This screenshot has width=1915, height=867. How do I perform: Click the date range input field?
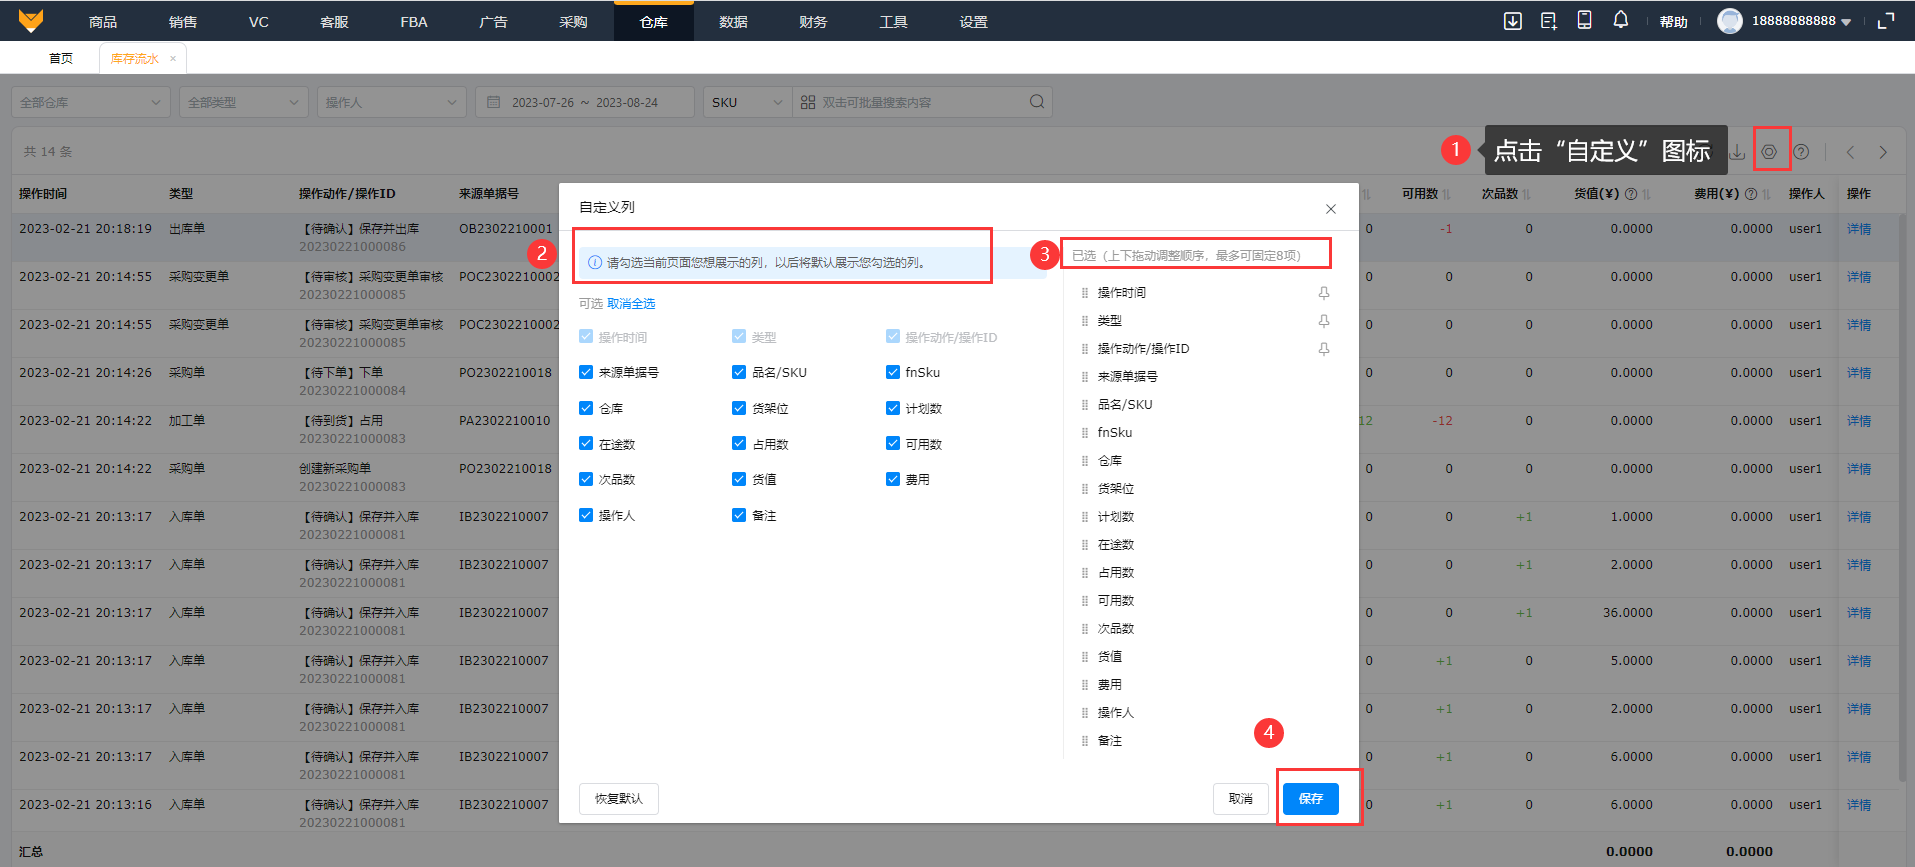(585, 102)
